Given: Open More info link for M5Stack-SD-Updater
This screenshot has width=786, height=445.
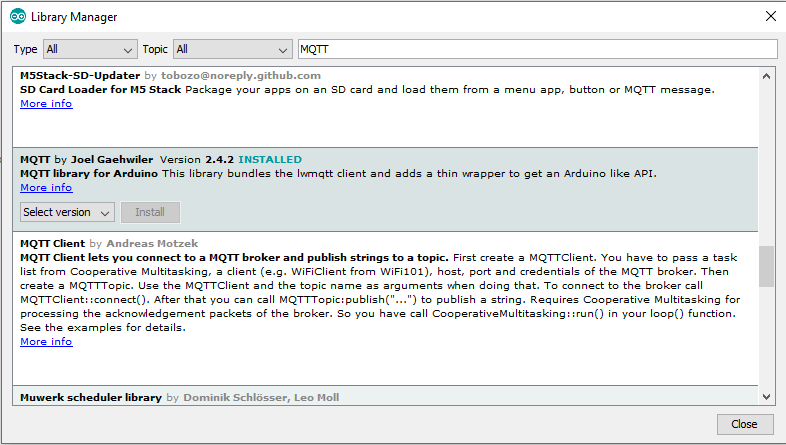Looking at the screenshot, I should (x=46, y=104).
